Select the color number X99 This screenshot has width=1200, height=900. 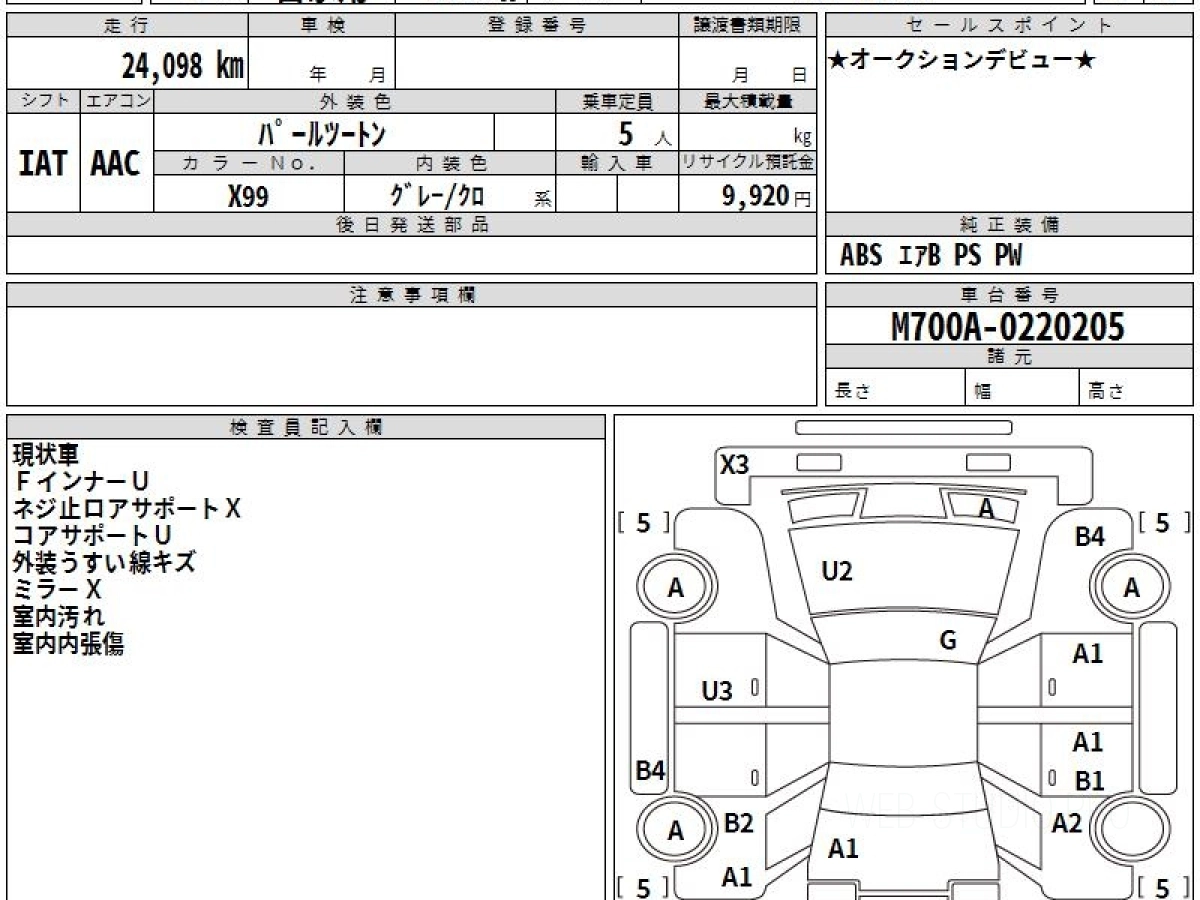(248, 196)
